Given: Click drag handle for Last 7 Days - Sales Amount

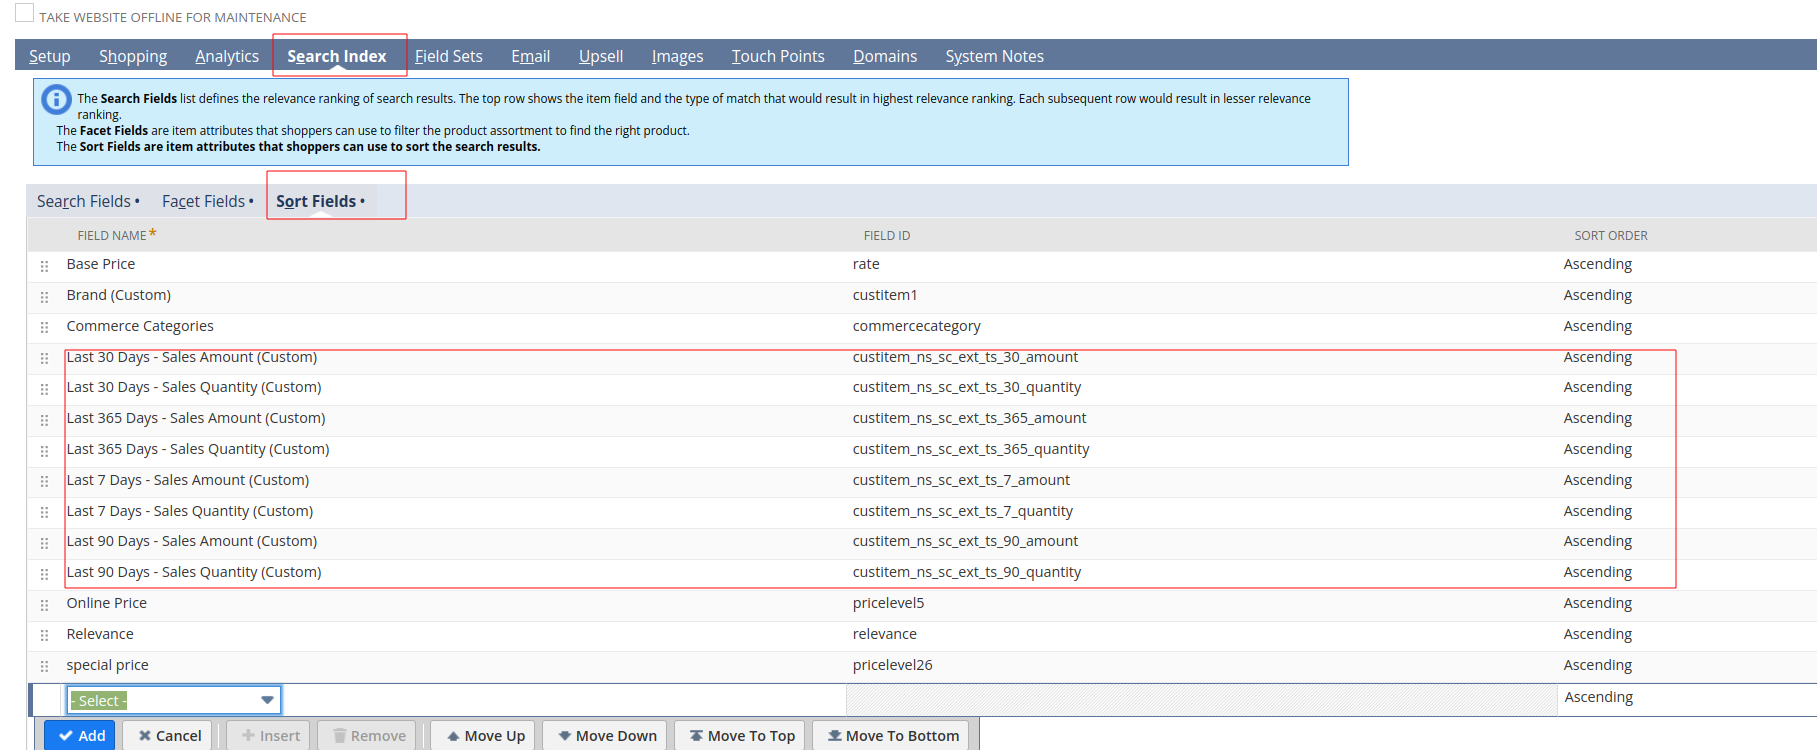Looking at the screenshot, I should [44, 481].
